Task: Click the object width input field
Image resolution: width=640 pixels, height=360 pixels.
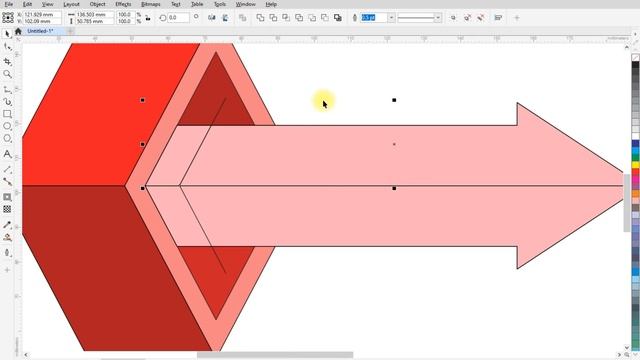Action: [95, 14]
